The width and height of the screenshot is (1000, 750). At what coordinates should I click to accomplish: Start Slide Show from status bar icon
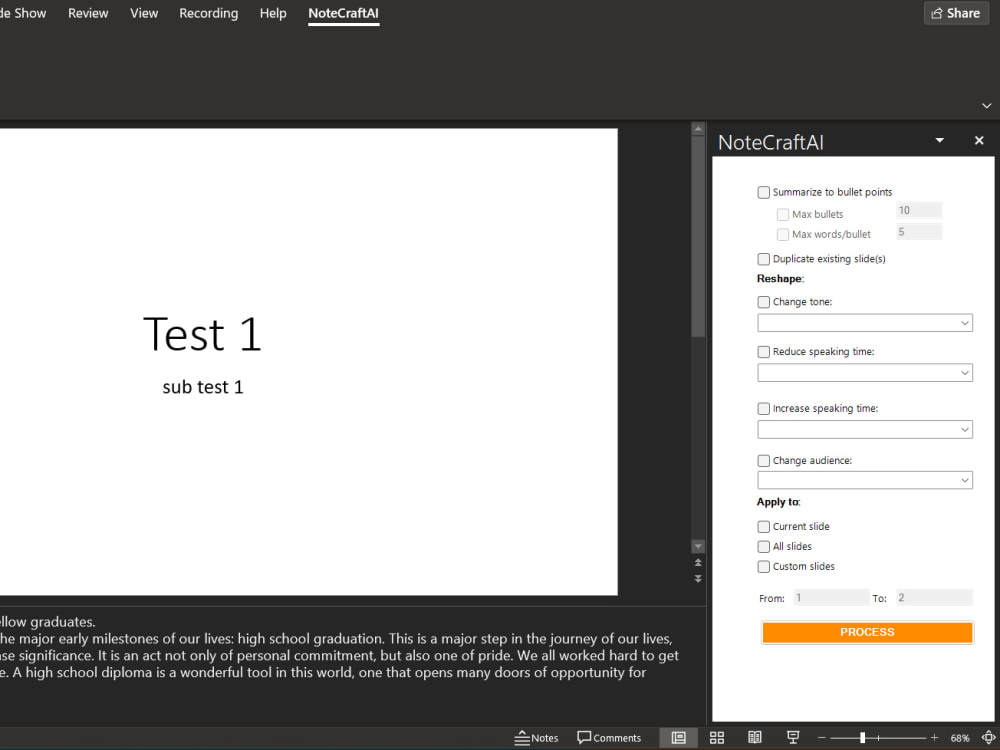point(793,738)
